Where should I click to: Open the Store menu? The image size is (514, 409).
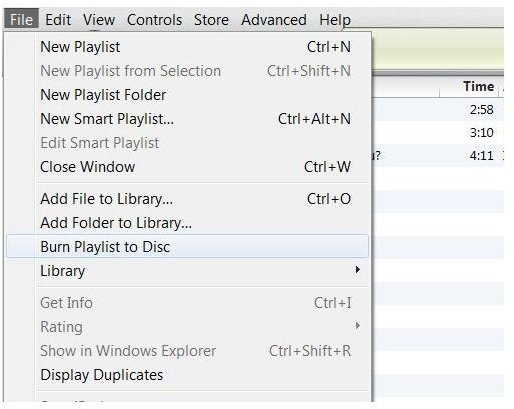tap(211, 19)
